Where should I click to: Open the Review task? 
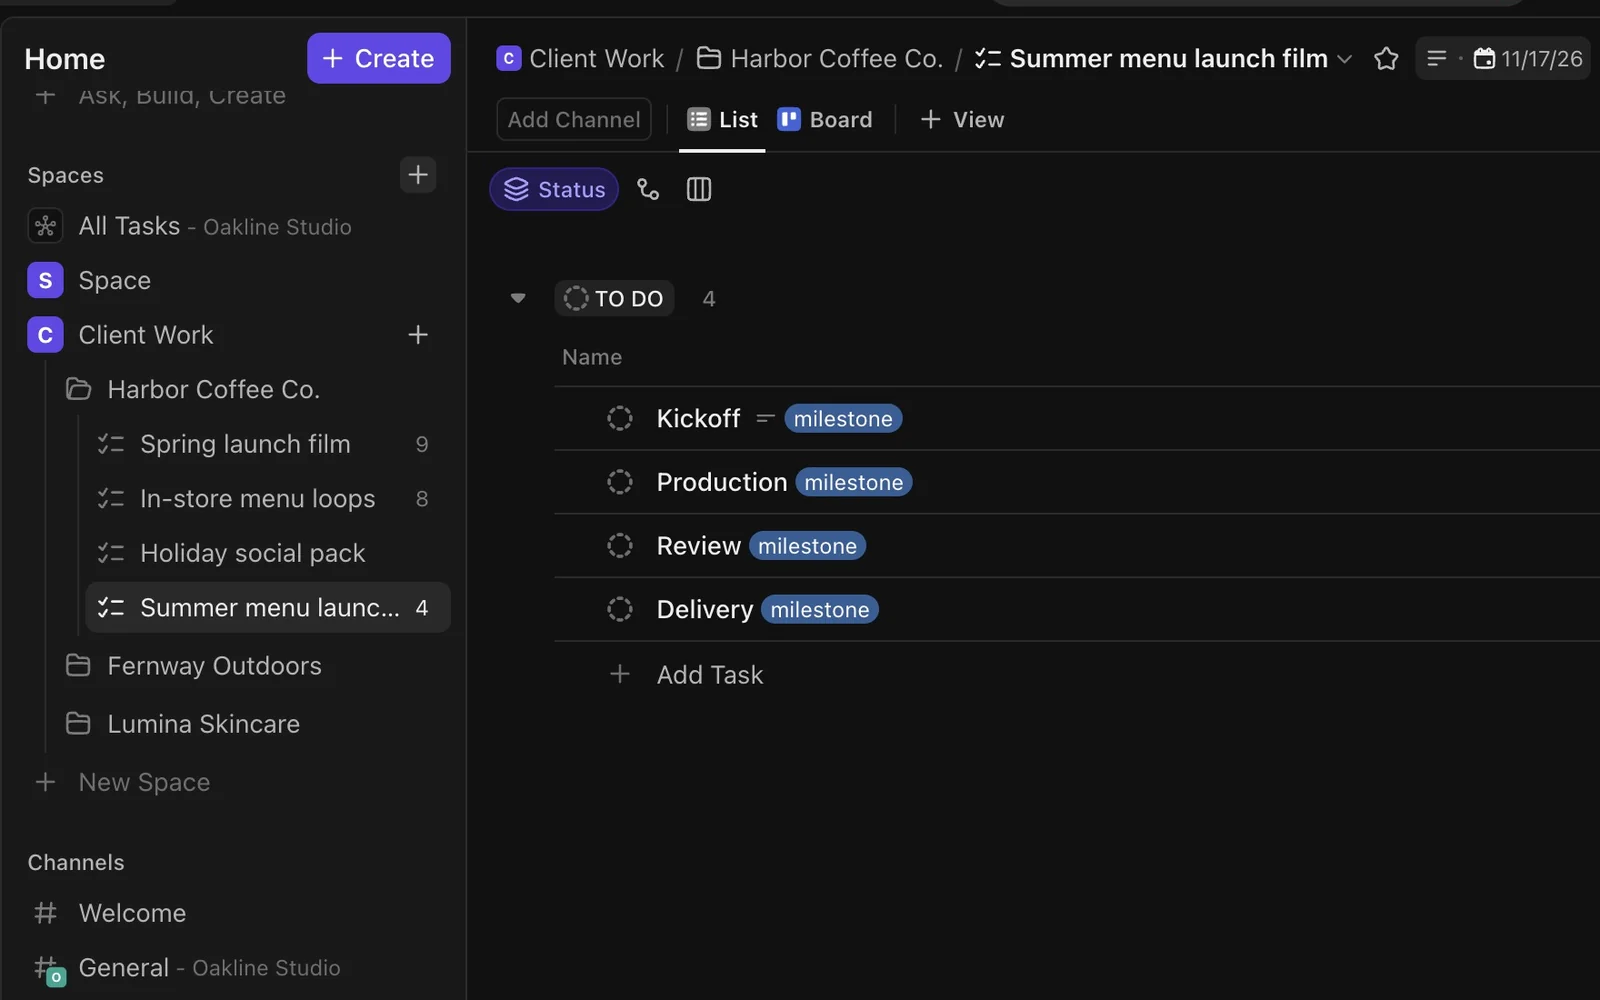point(698,545)
